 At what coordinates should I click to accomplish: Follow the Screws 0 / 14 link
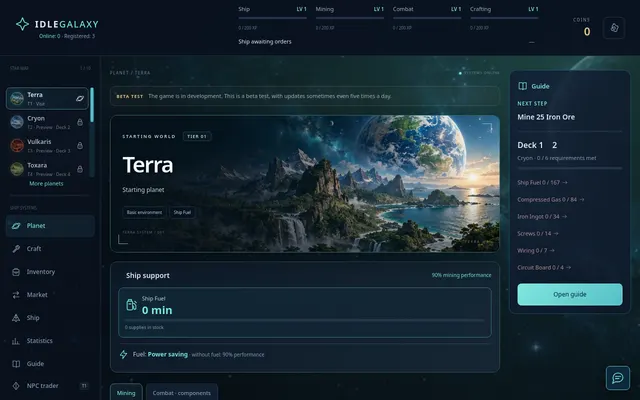[x=538, y=233]
